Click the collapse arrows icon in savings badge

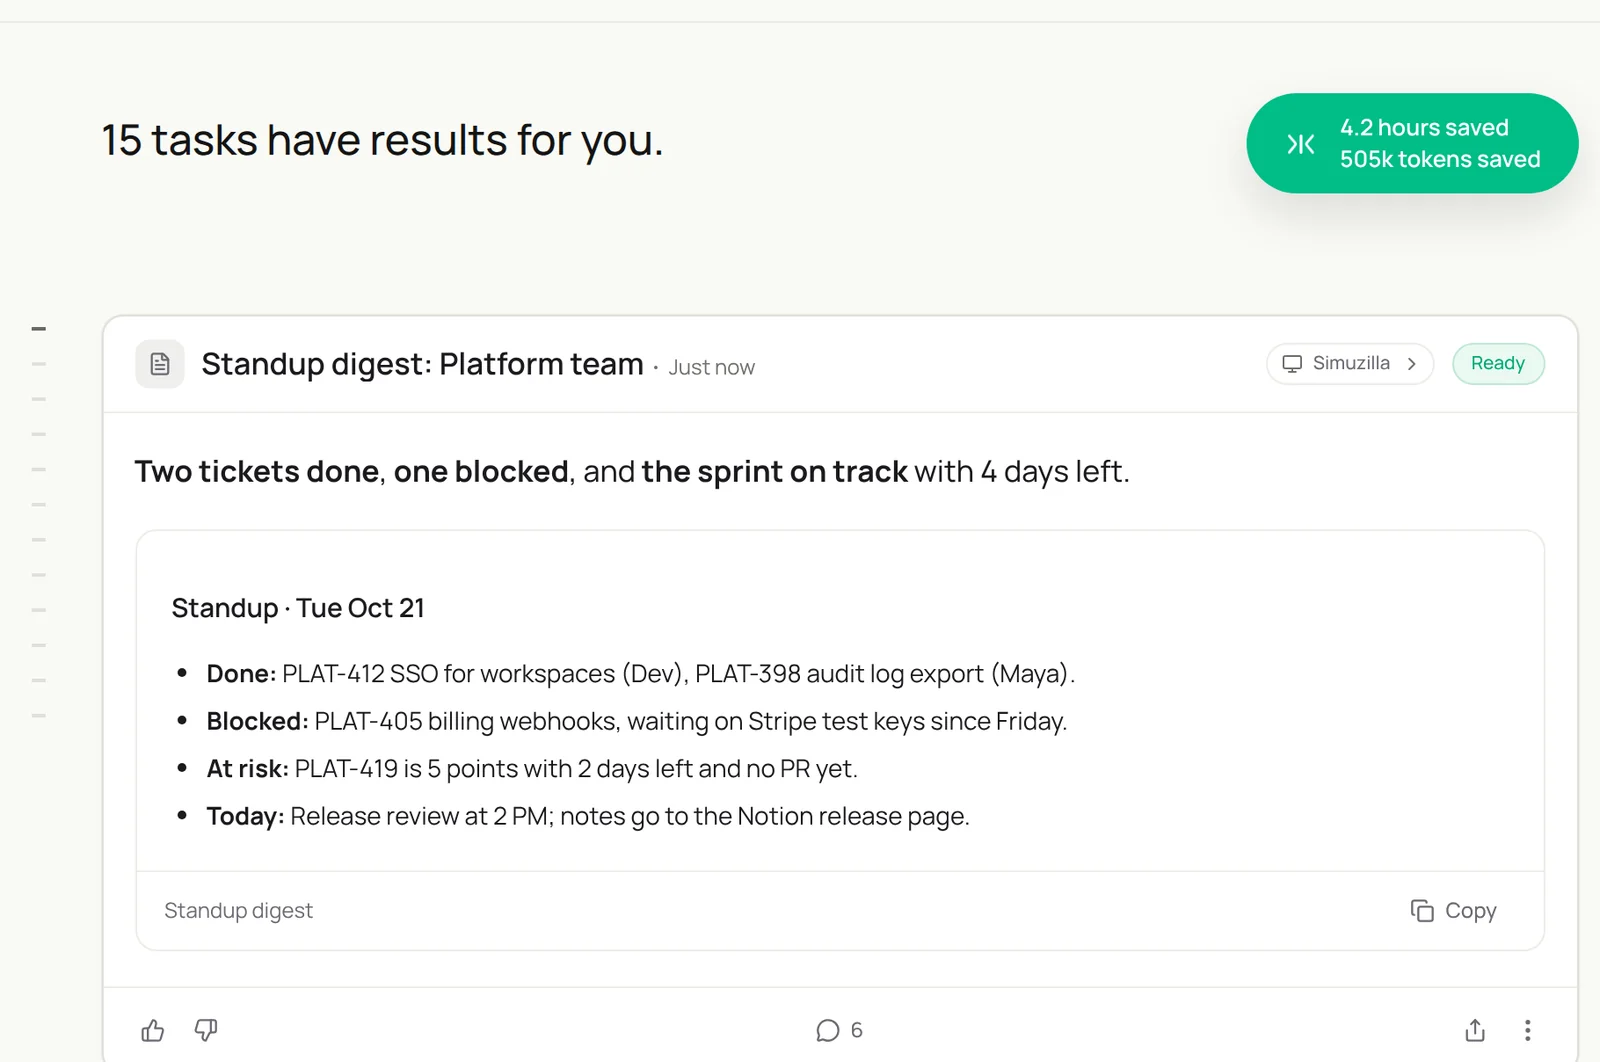point(1300,144)
